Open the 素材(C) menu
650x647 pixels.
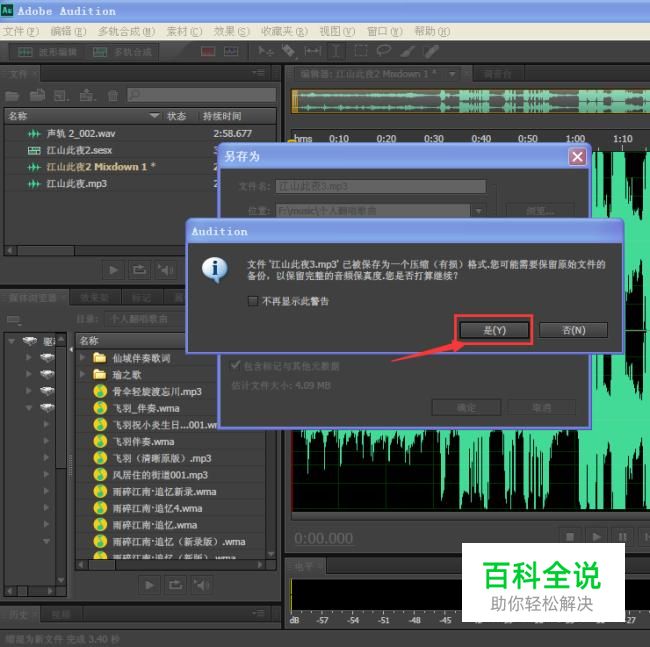[x=184, y=32]
